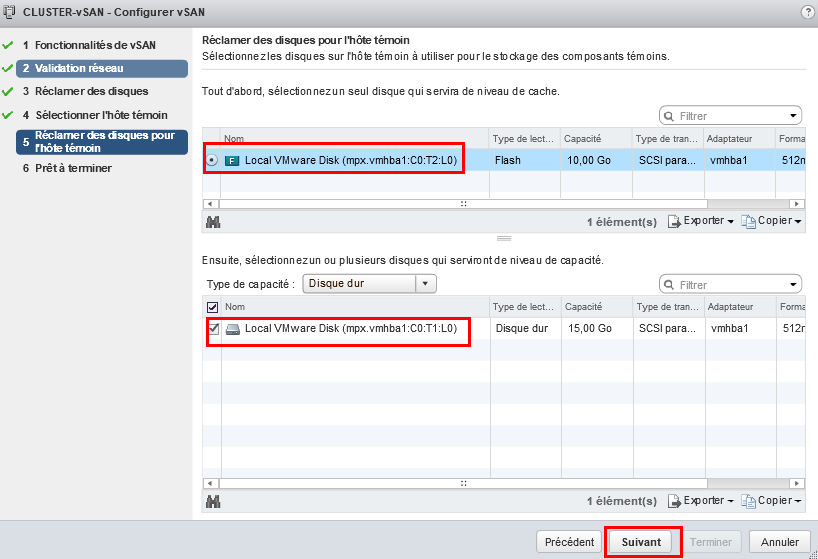The image size is (818, 559).
Task: Expand lower Filtrer dropdown arrow
Action: click(x=793, y=285)
